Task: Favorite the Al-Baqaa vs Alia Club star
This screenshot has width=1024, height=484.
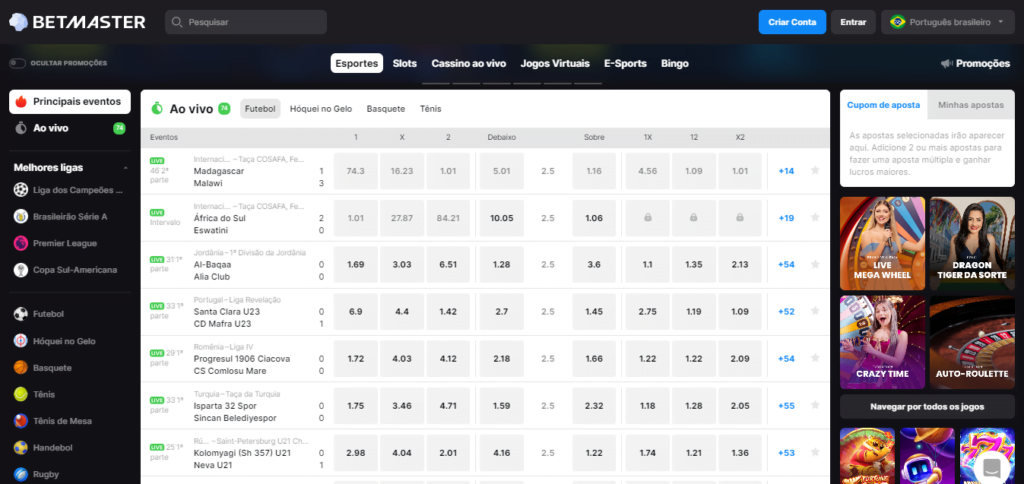Action: pos(815,265)
